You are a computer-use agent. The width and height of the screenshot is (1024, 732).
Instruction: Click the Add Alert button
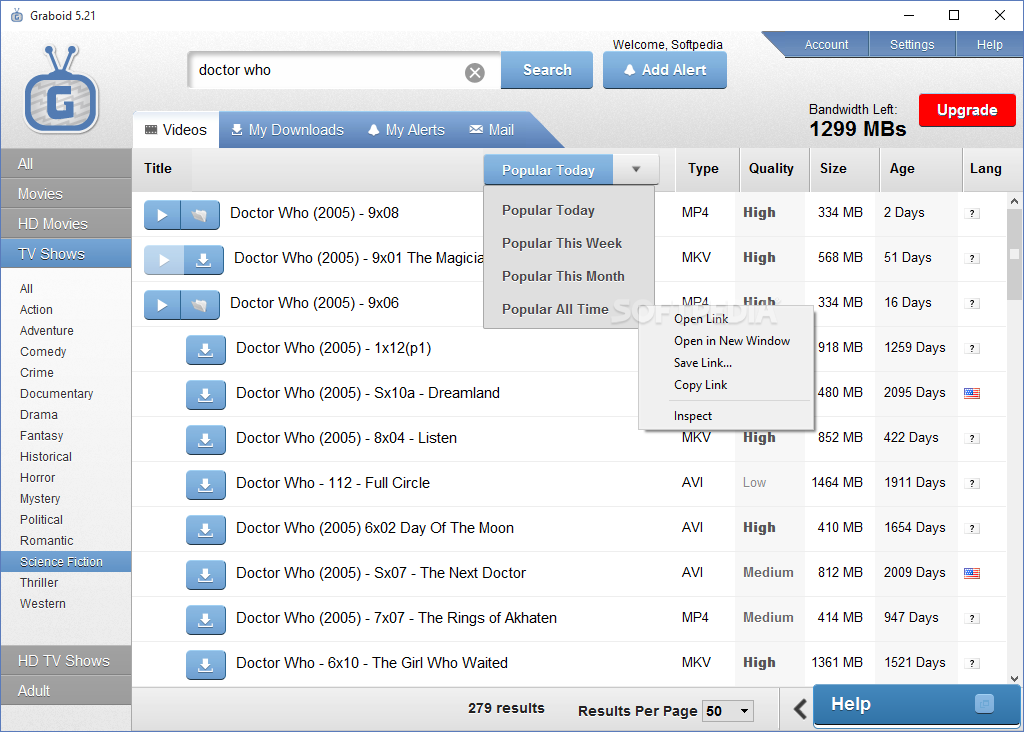tap(665, 70)
